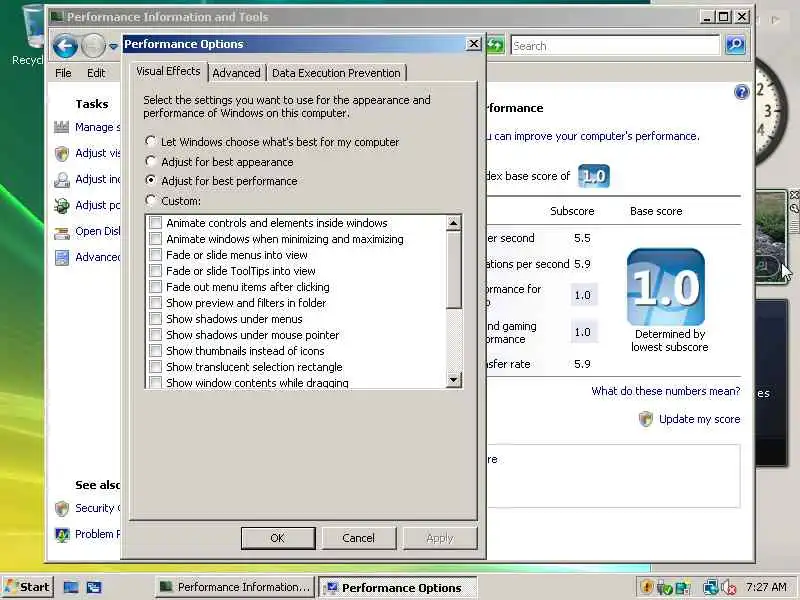Image resolution: width=800 pixels, height=600 pixels.
Task: Open the Edit menu
Action: click(x=96, y=73)
